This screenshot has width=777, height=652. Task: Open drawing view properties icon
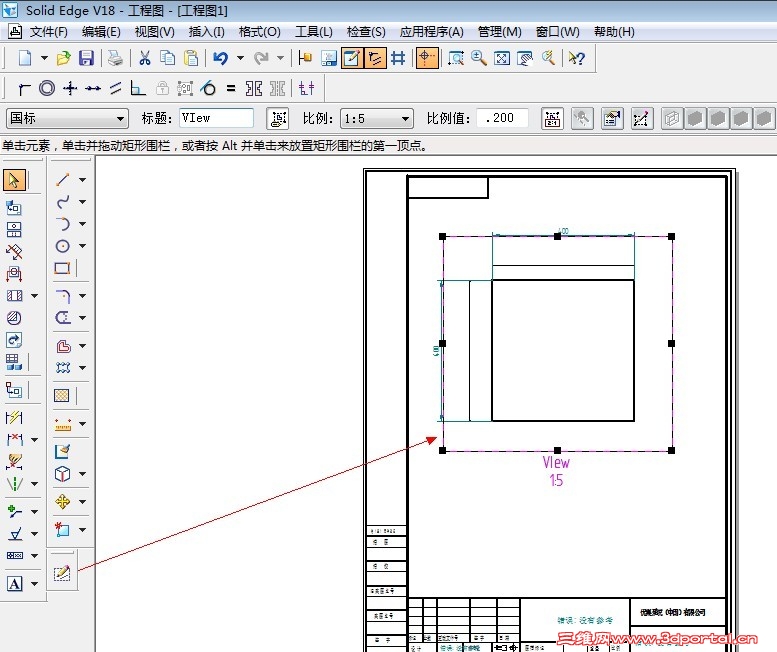[x=612, y=119]
